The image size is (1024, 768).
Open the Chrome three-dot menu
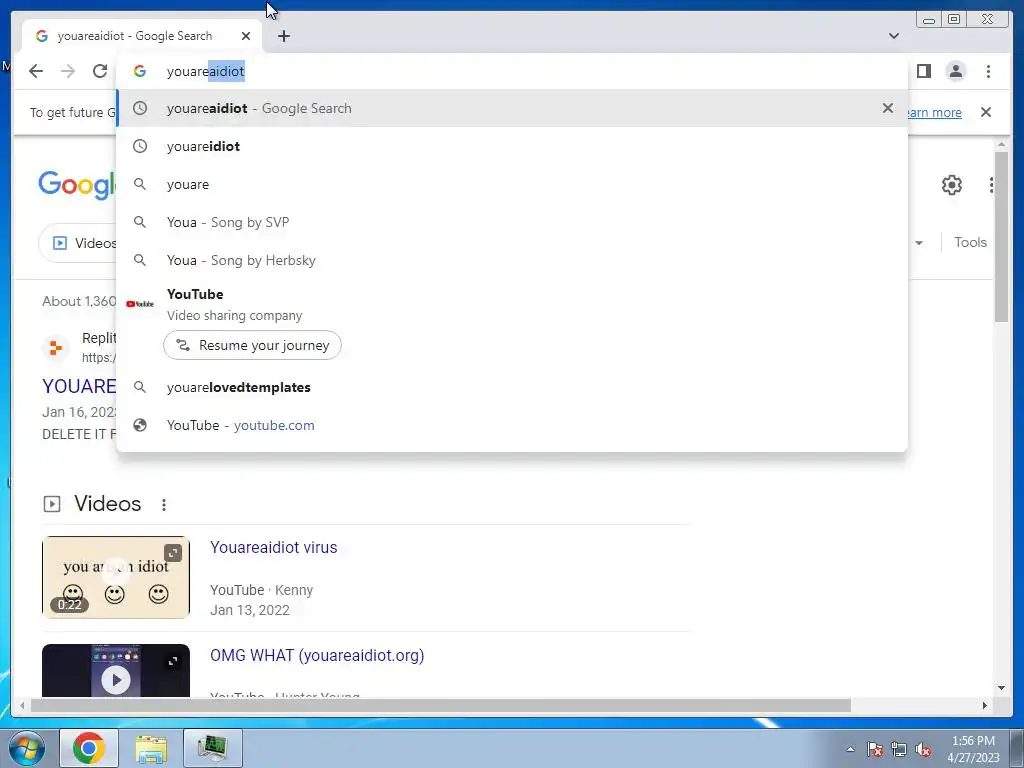click(988, 71)
